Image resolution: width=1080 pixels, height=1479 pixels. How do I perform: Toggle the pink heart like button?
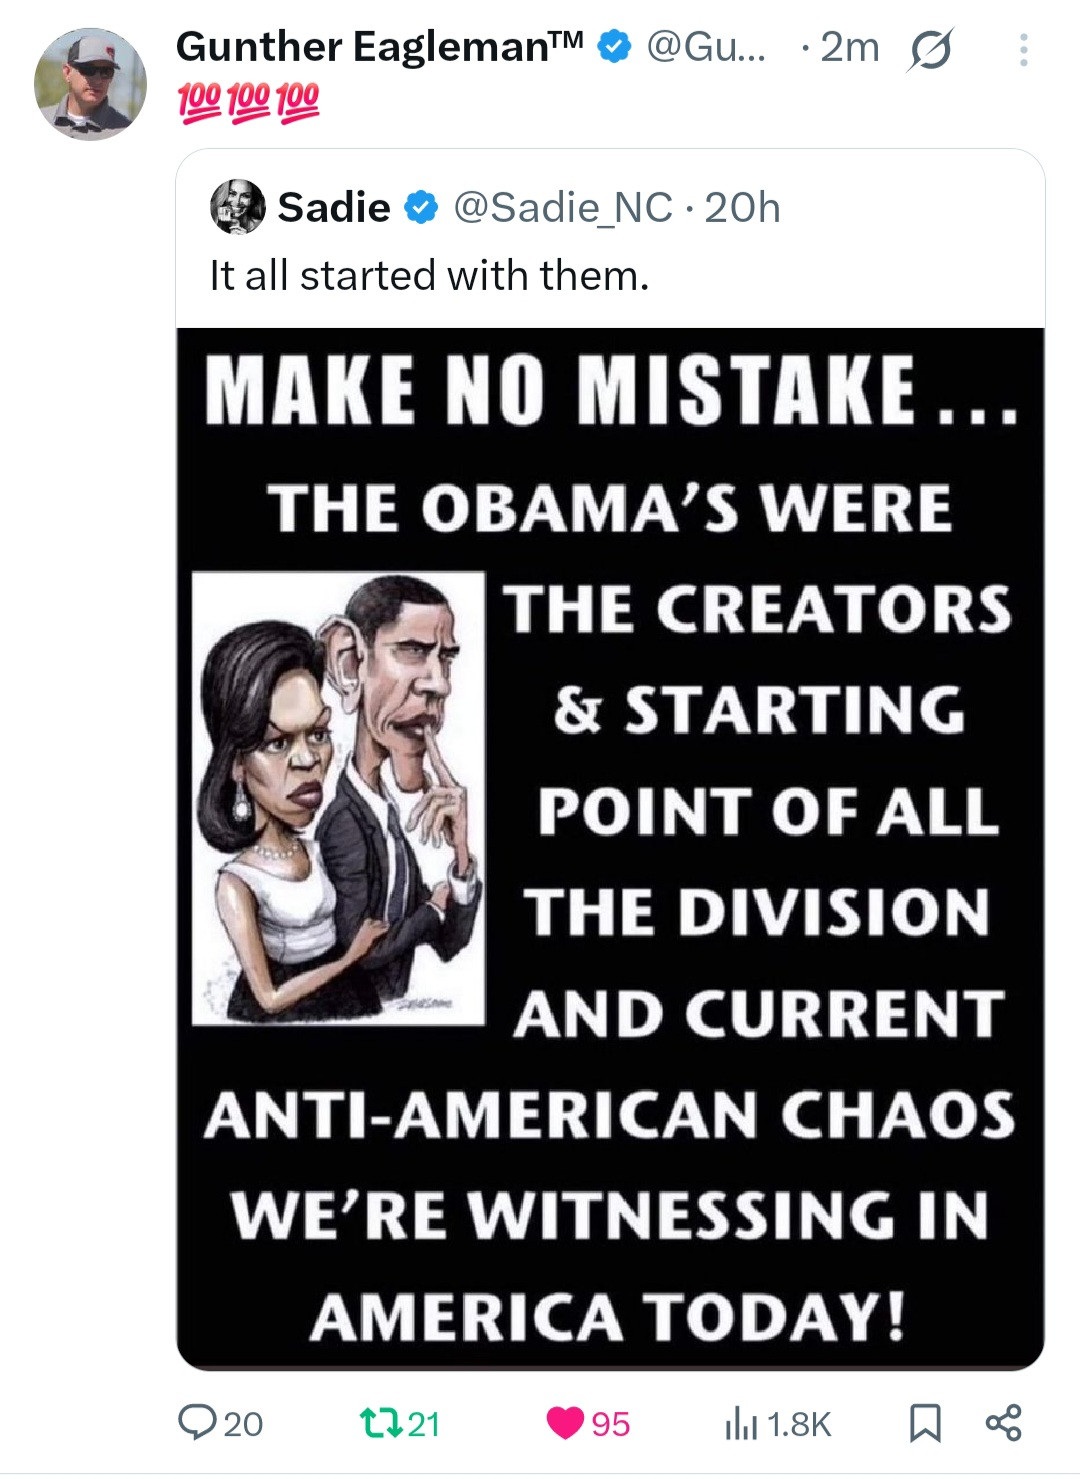pyautogui.click(x=565, y=1422)
